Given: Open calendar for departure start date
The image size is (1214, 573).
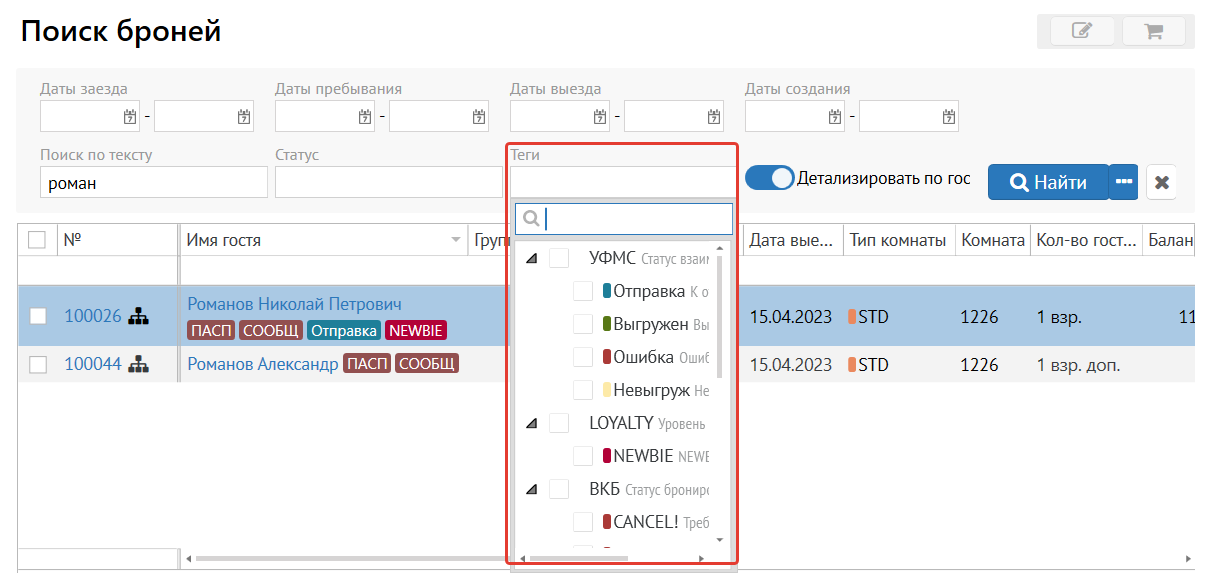Looking at the screenshot, I should tap(600, 117).
